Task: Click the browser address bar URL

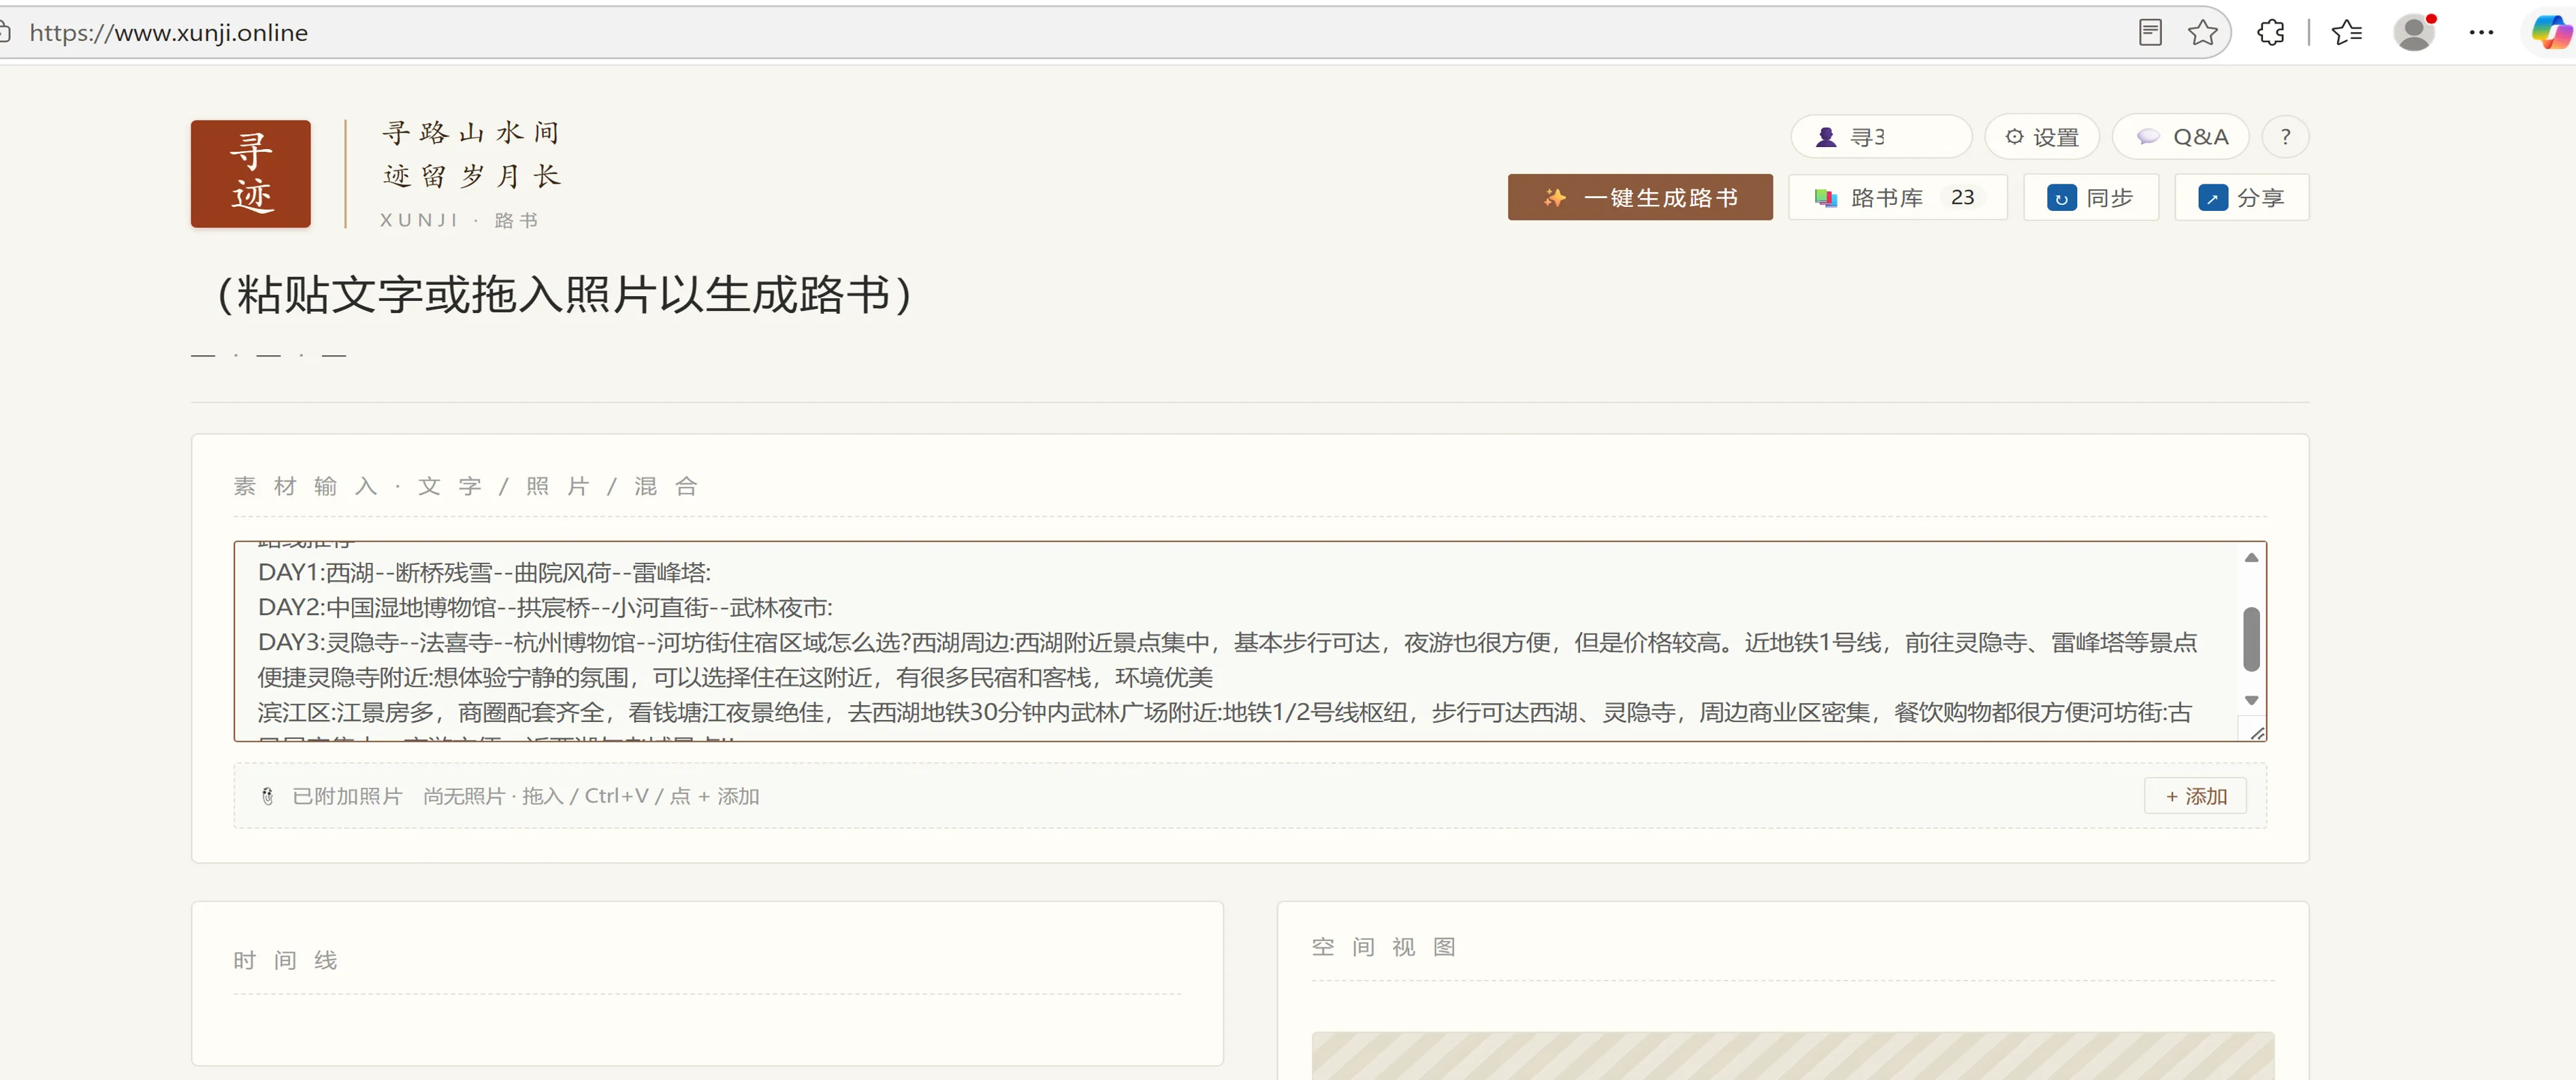Action: coord(169,32)
